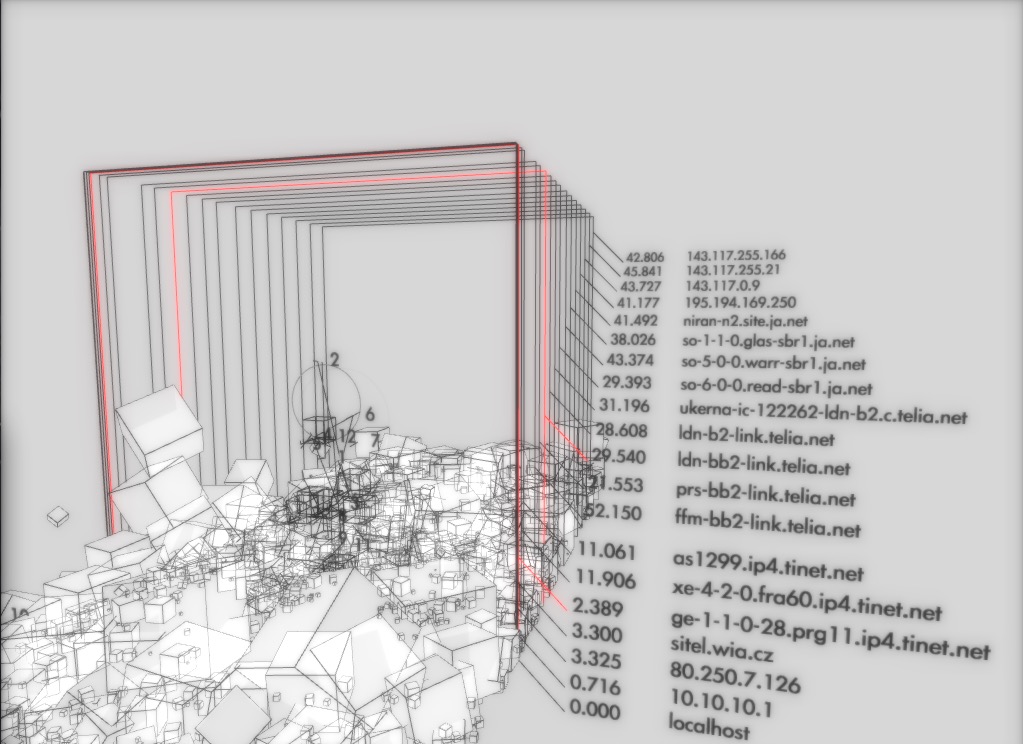Image resolution: width=1023 pixels, height=744 pixels.
Task: Click the latency value 3.325
Action: click(x=596, y=659)
